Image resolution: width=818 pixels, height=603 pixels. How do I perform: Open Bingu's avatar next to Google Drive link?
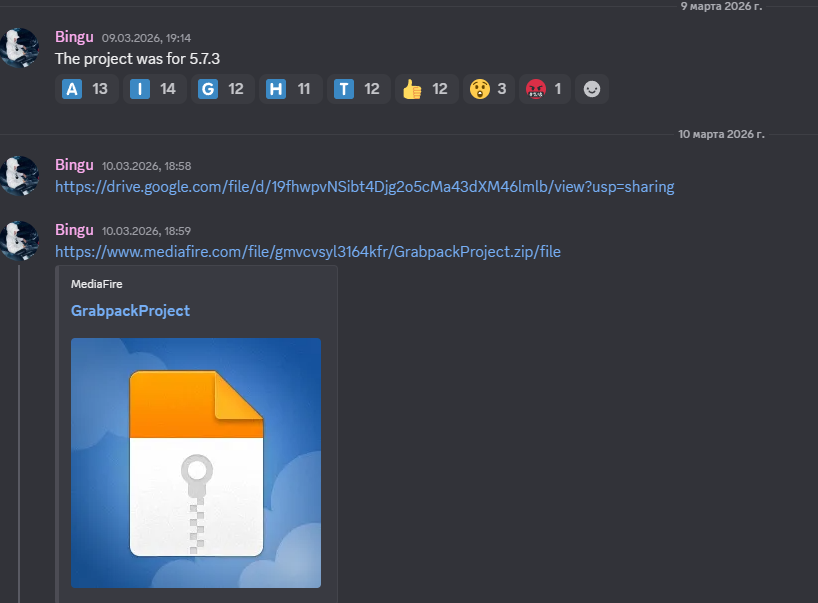[19, 176]
